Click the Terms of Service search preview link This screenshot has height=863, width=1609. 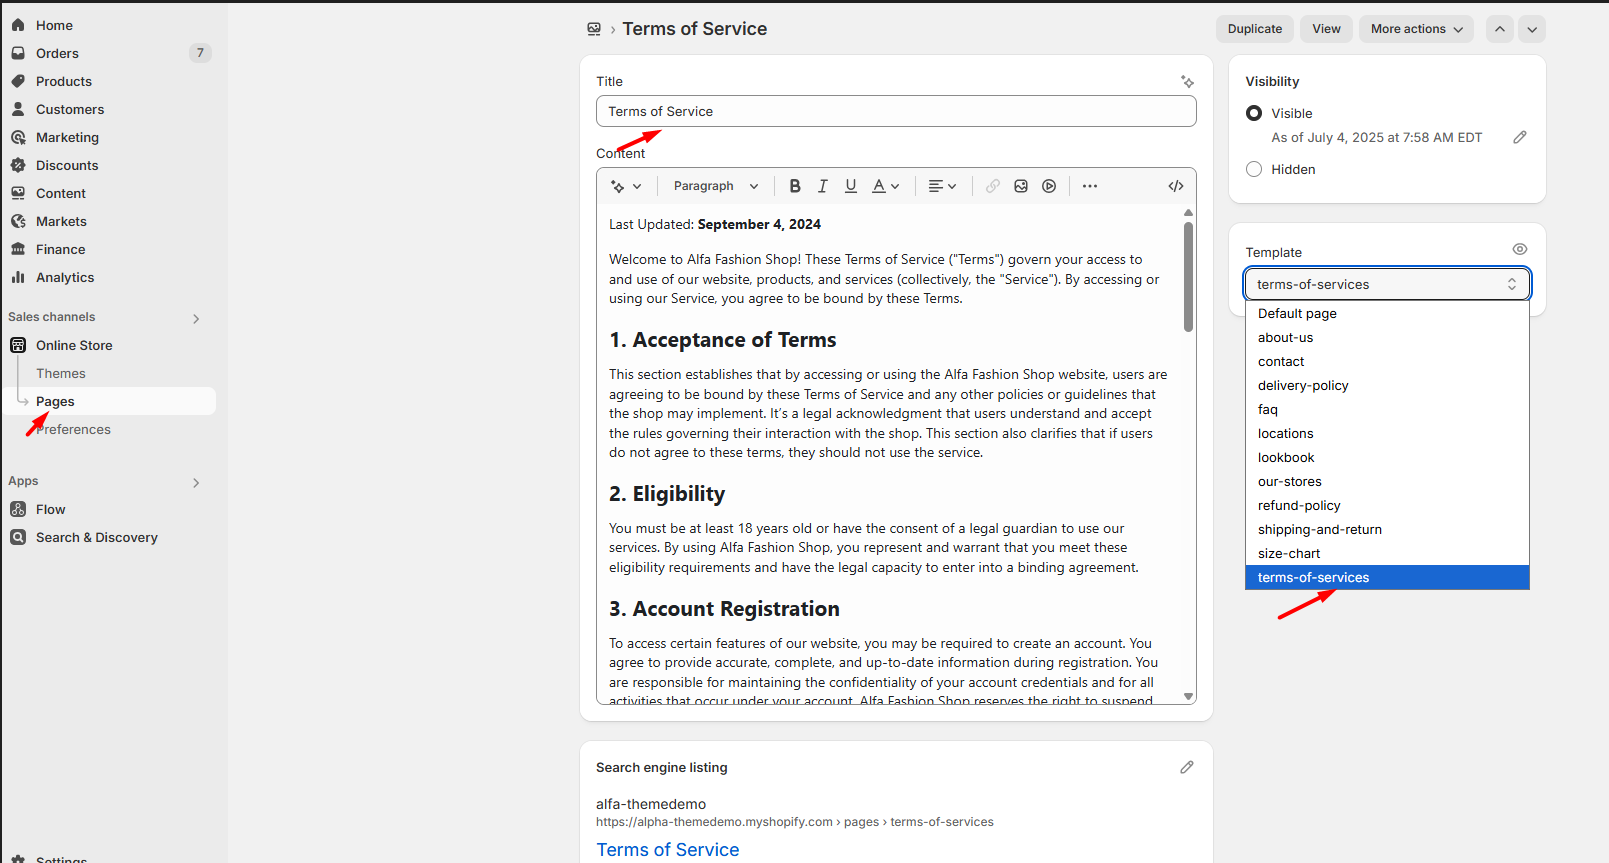pyautogui.click(x=668, y=849)
